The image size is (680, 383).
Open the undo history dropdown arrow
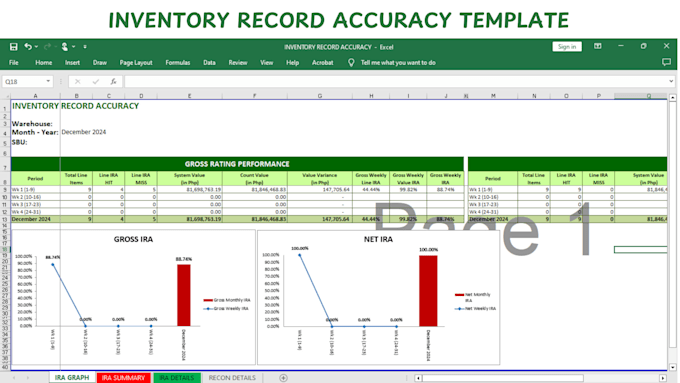click(x=36, y=46)
